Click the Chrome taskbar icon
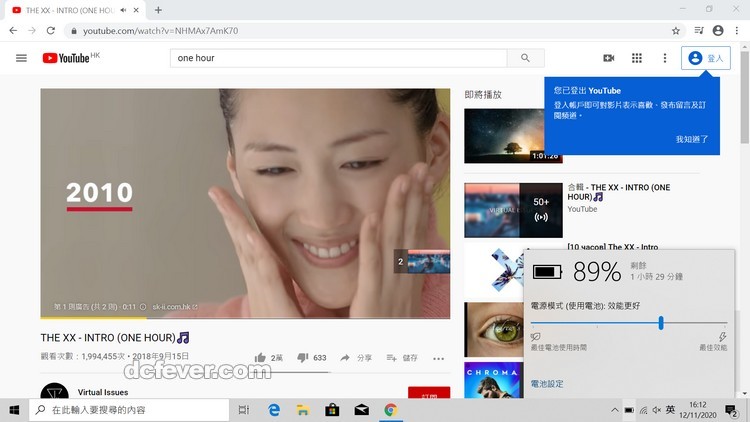 391,410
